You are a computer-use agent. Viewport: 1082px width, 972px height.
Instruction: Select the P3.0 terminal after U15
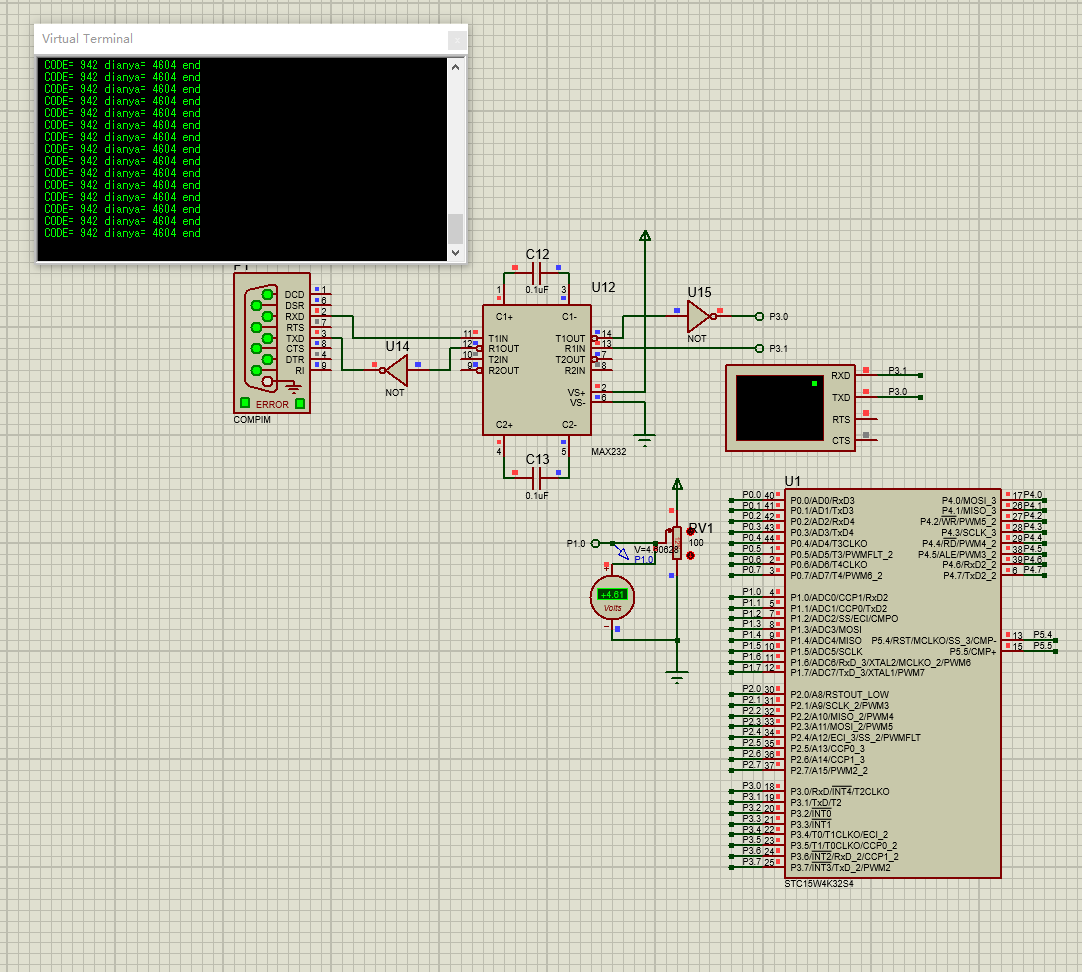[x=759, y=317]
